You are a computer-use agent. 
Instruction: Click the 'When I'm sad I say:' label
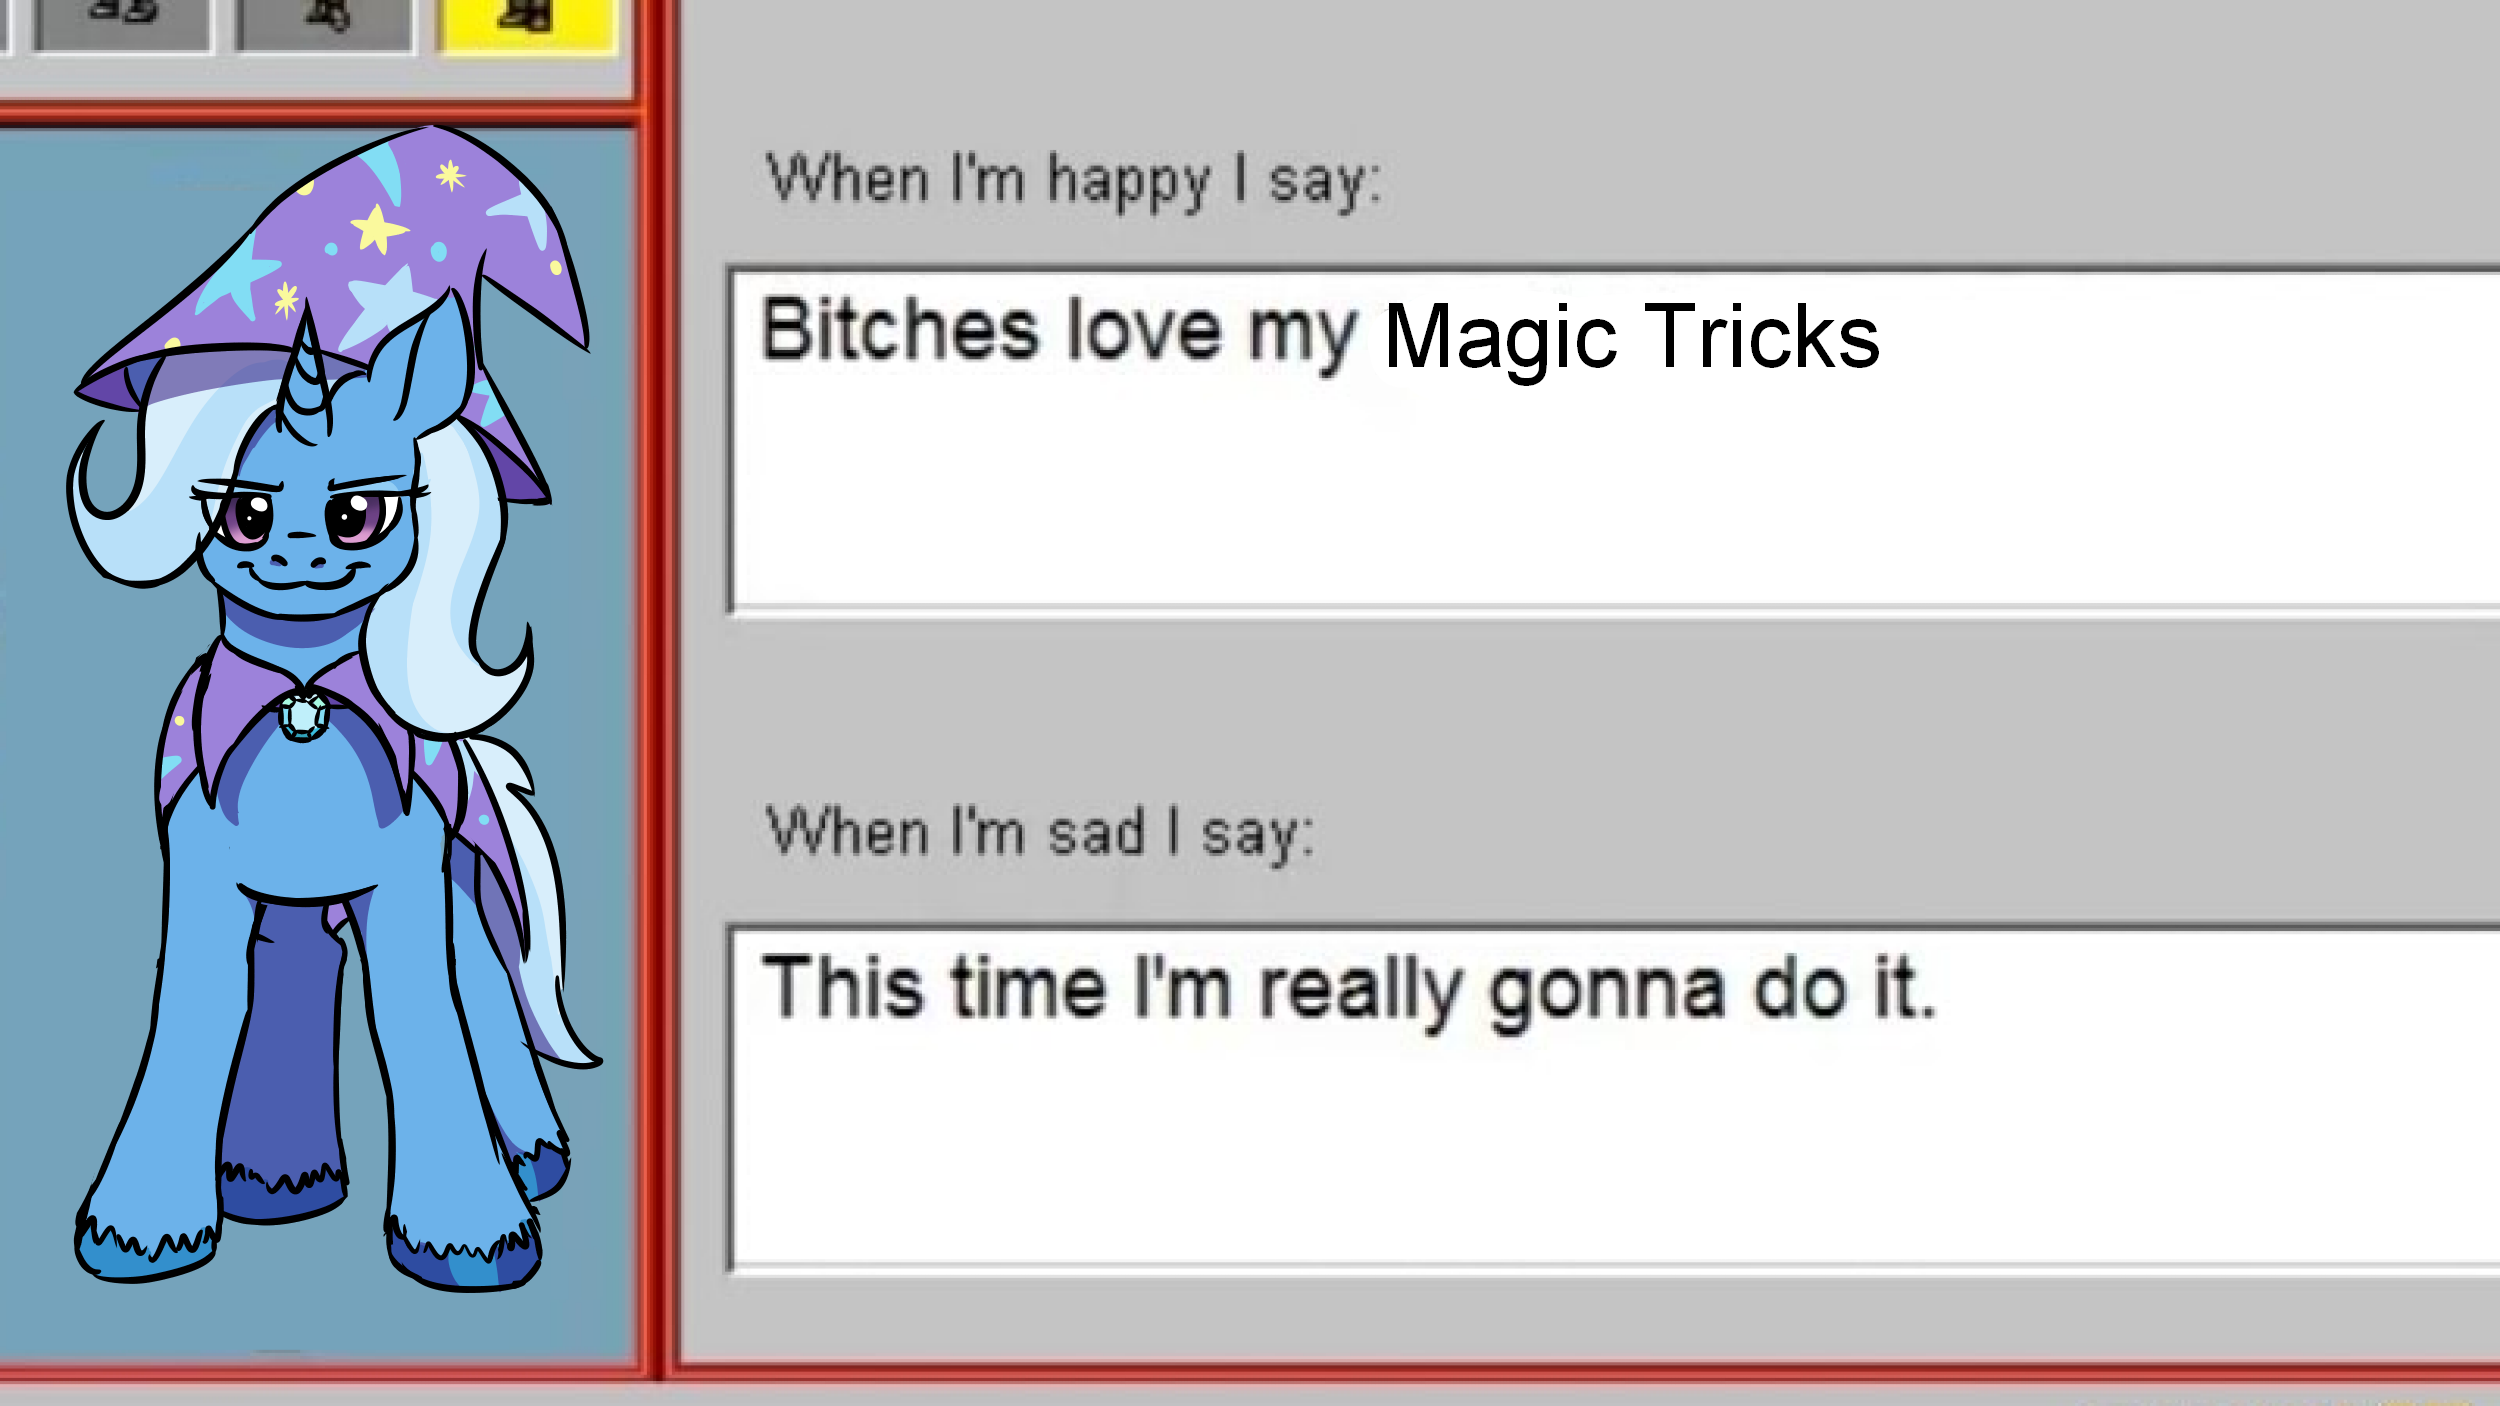tap(1040, 834)
